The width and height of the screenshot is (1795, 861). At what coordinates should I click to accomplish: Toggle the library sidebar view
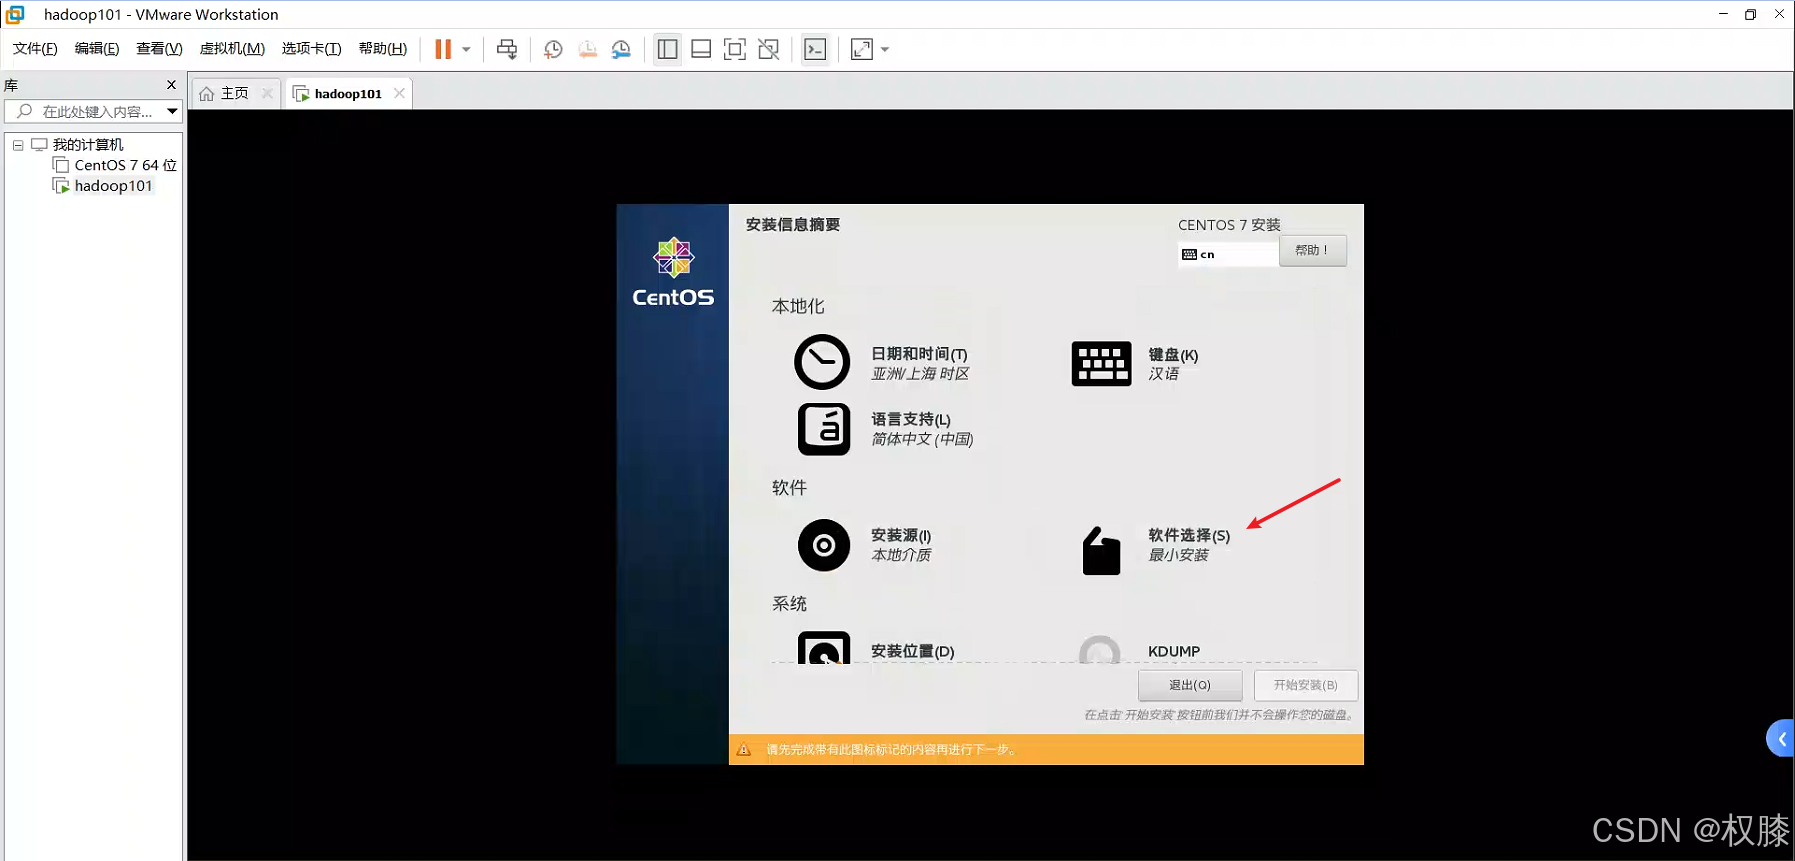pos(667,49)
